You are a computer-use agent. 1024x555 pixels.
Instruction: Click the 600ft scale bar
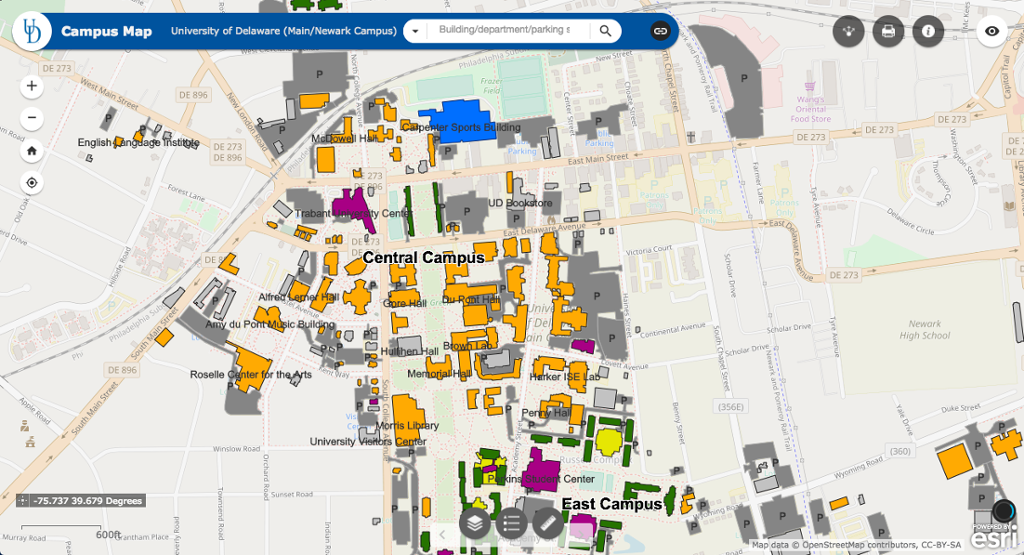pyautogui.click(x=71, y=530)
